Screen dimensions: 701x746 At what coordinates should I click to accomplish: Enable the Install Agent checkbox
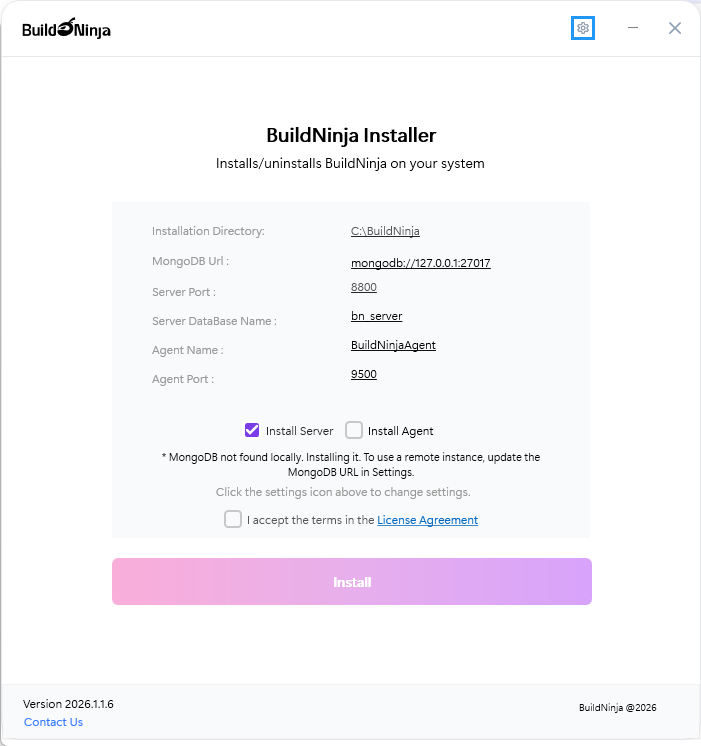coord(354,430)
